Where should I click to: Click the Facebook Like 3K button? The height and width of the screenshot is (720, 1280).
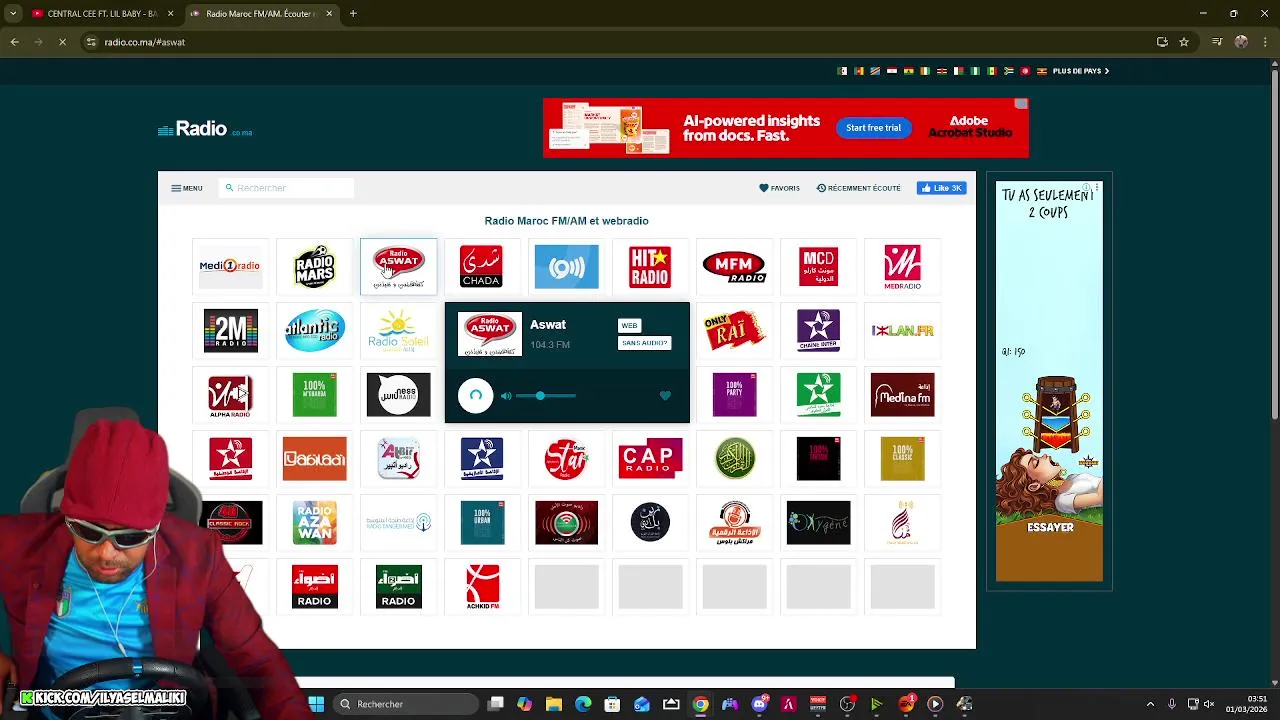[941, 188]
